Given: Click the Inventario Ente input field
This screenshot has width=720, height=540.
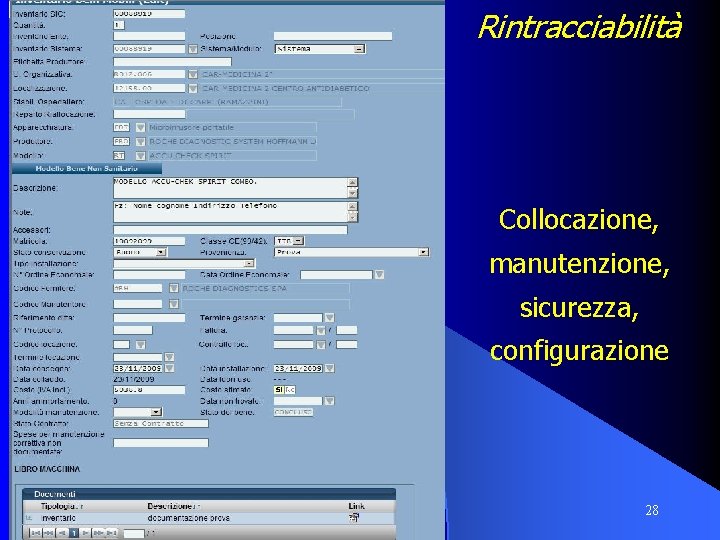Looking at the screenshot, I should (149, 36).
